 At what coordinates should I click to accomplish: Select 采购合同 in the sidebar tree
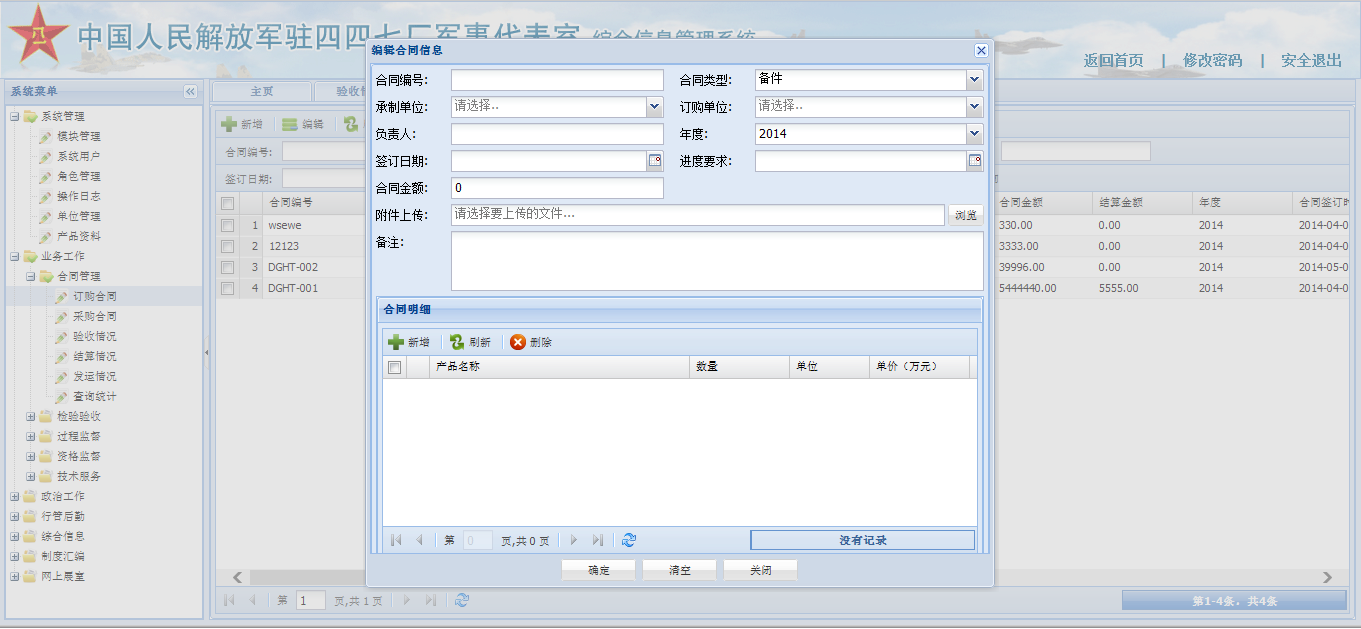94,316
